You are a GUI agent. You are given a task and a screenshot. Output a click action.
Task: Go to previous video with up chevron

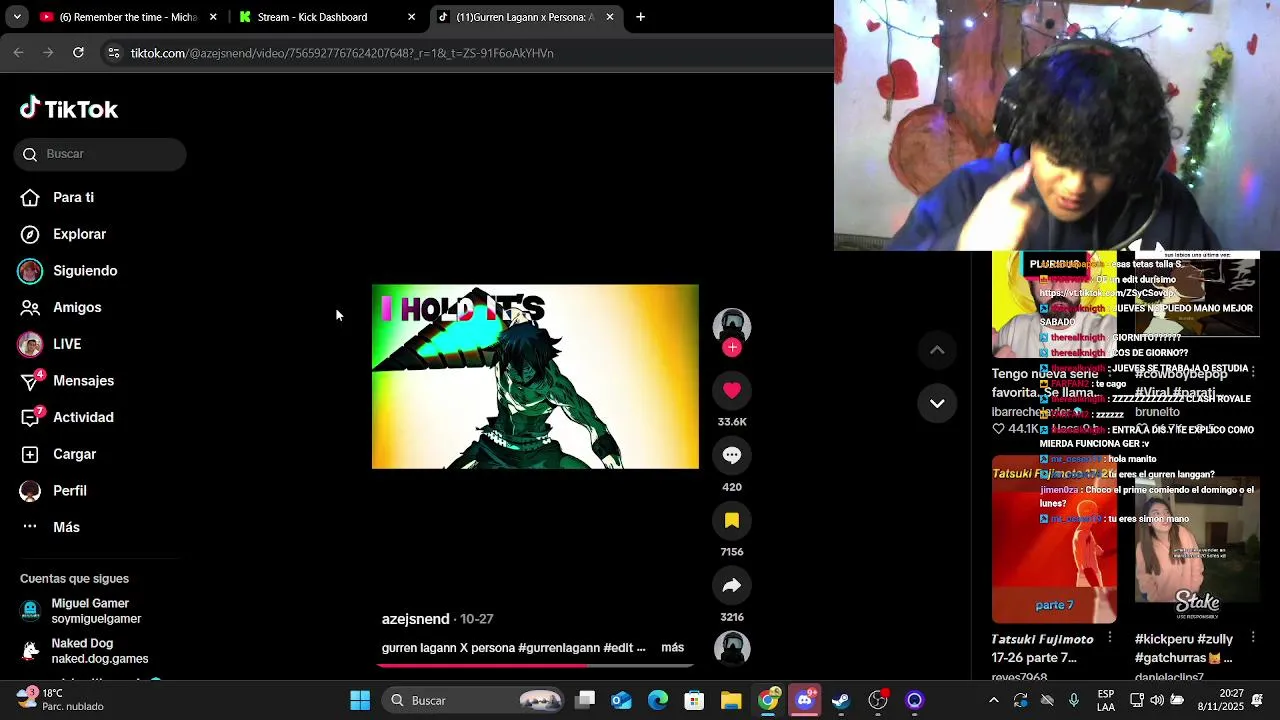937,350
